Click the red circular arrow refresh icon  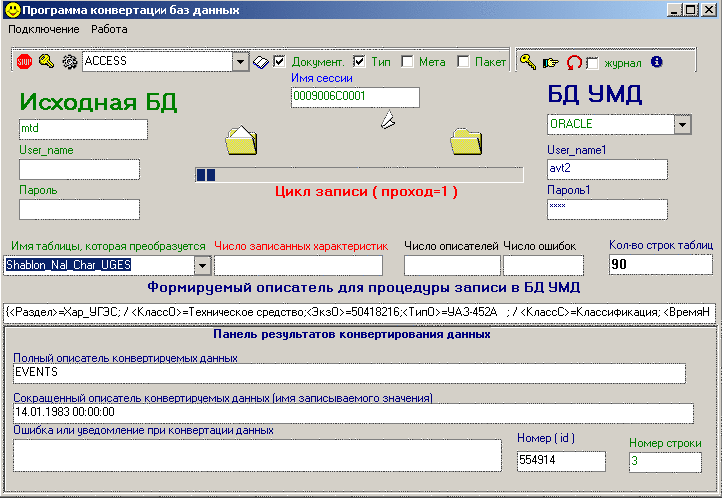[573, 62]
